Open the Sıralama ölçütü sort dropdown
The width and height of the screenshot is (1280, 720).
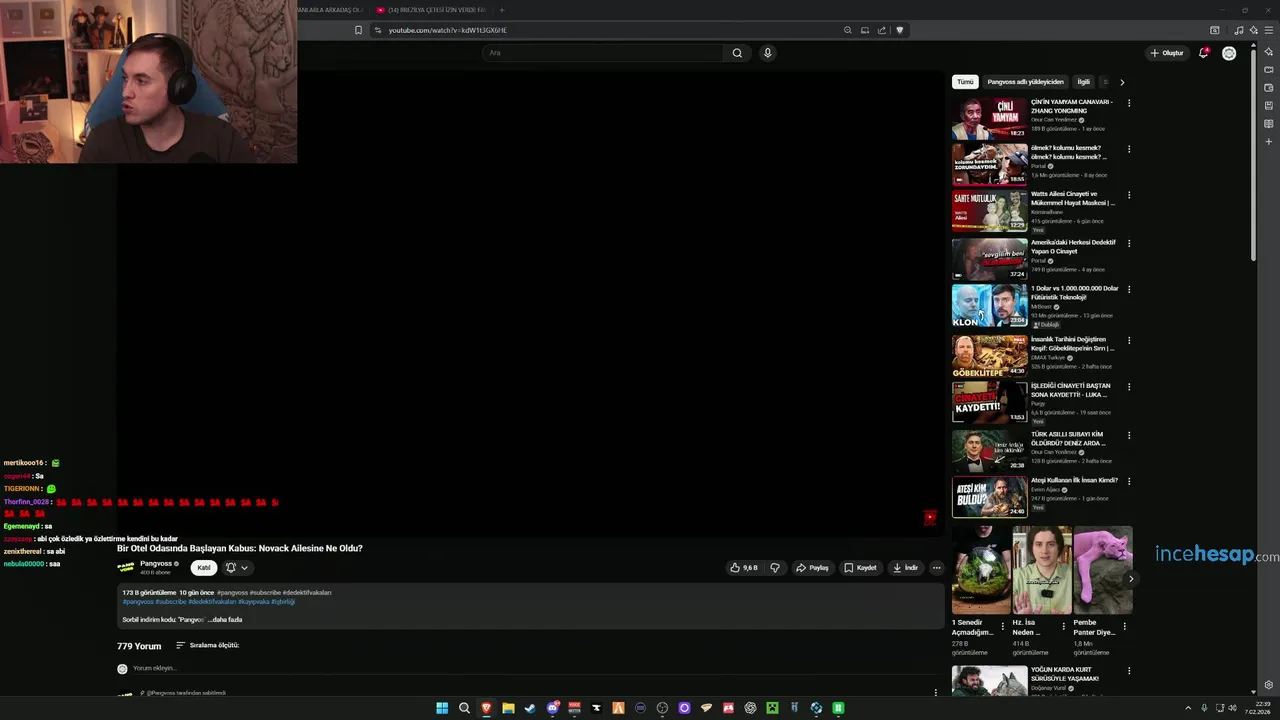point(208,646)
